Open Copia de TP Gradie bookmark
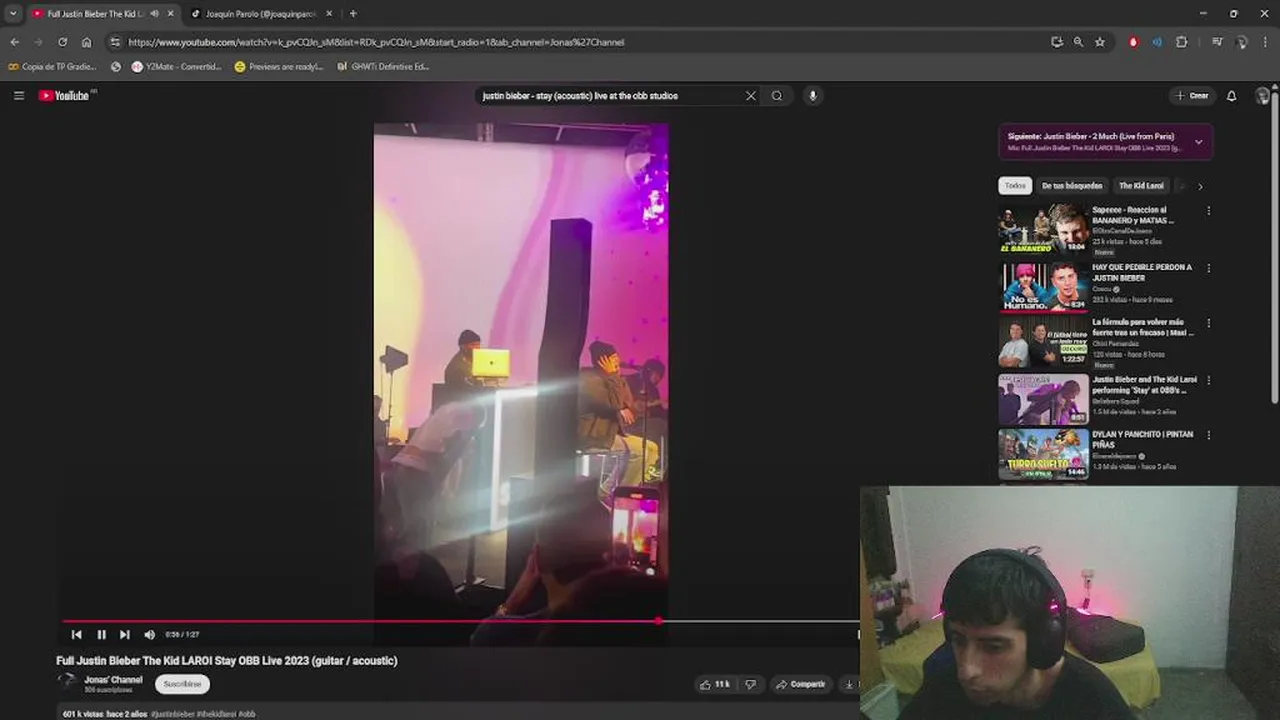1280x720 pixels. (x=52, y=67)
